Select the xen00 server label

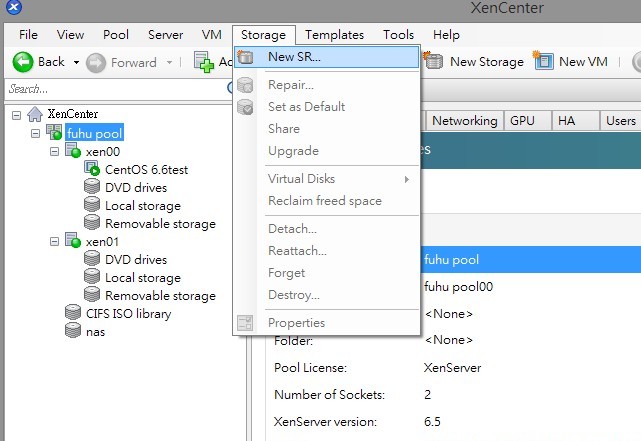[103, 152]
